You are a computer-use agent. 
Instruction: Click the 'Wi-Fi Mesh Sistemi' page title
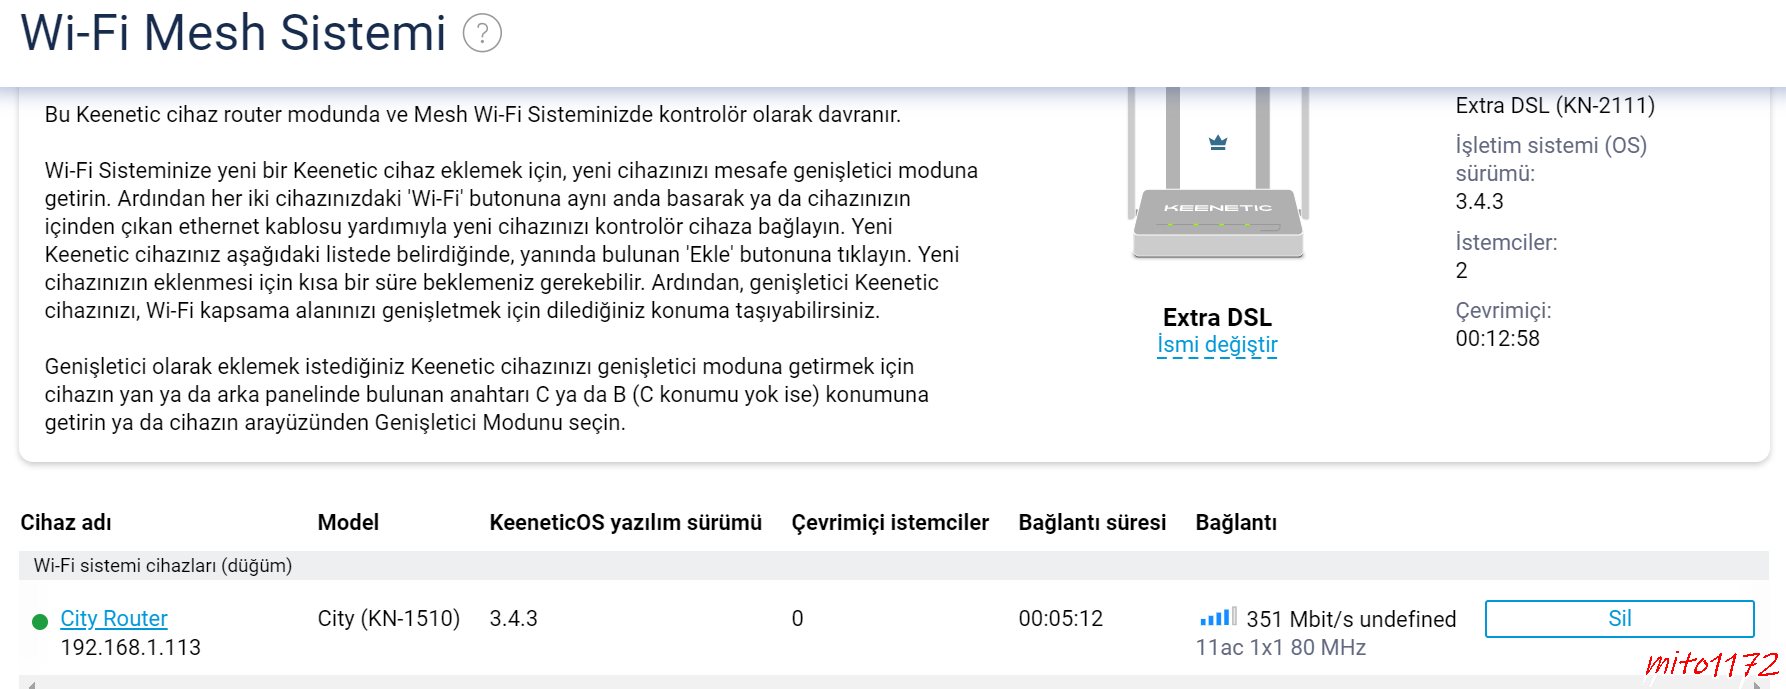click(x=233, y=32)
